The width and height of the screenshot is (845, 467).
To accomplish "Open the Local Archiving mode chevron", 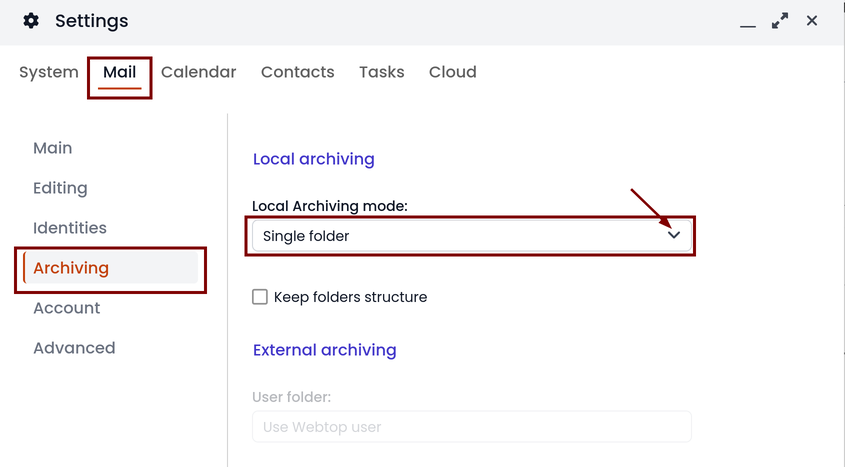I will [x=674, y=235].
